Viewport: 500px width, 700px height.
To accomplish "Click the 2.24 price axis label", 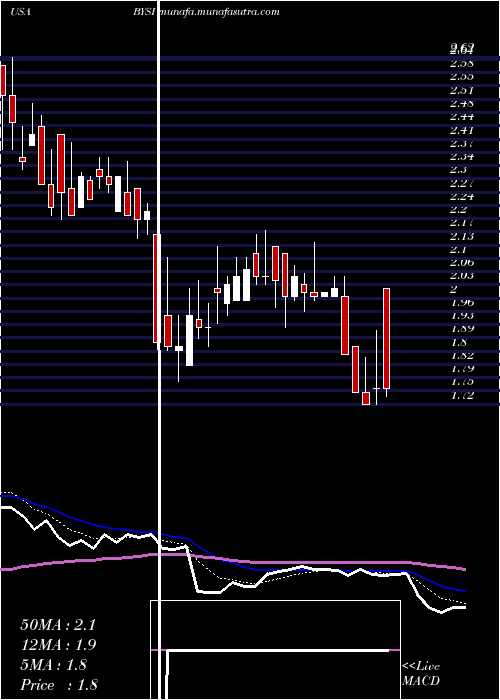I will tap(461, 196).
